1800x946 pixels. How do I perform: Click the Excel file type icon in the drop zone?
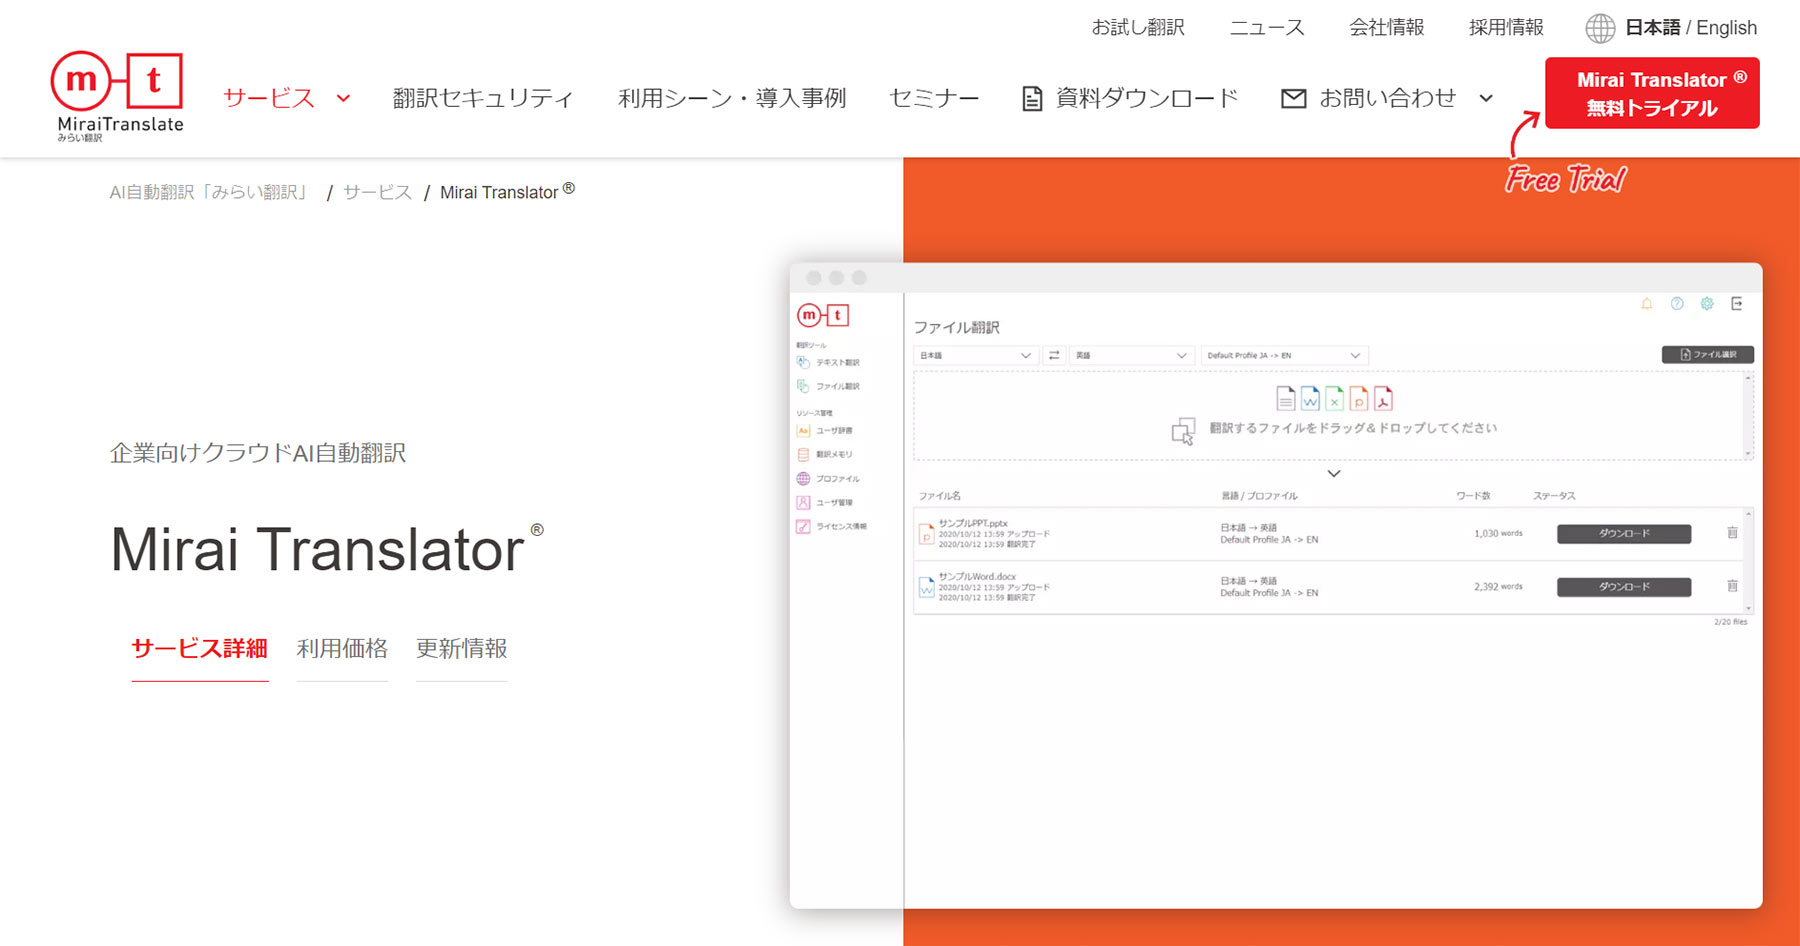coord(1334,399)
